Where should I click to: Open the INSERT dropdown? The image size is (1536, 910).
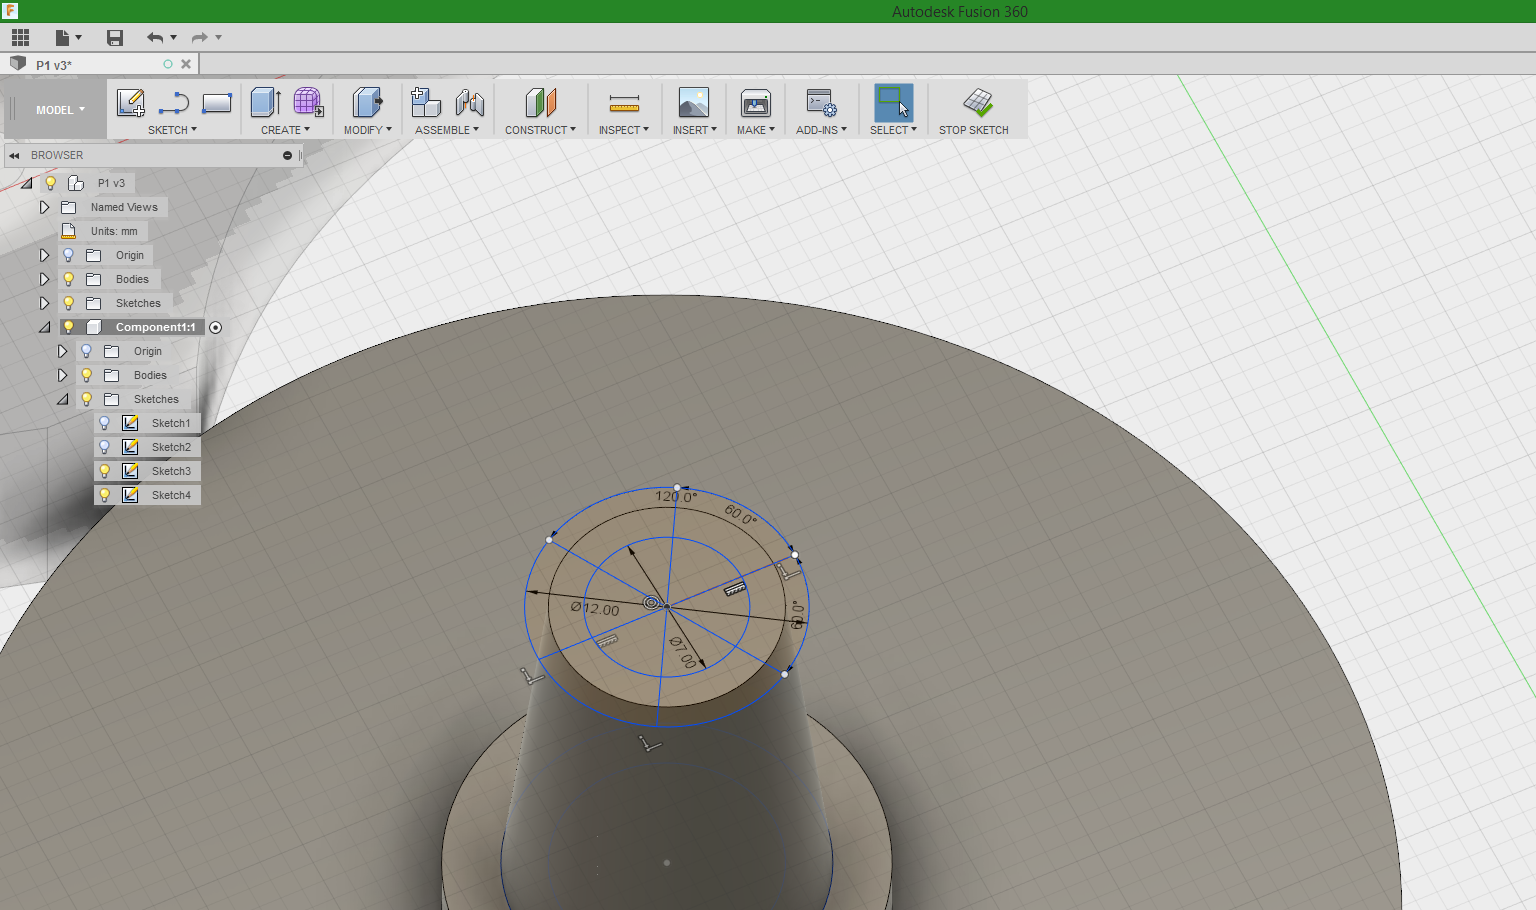point(694,130)
